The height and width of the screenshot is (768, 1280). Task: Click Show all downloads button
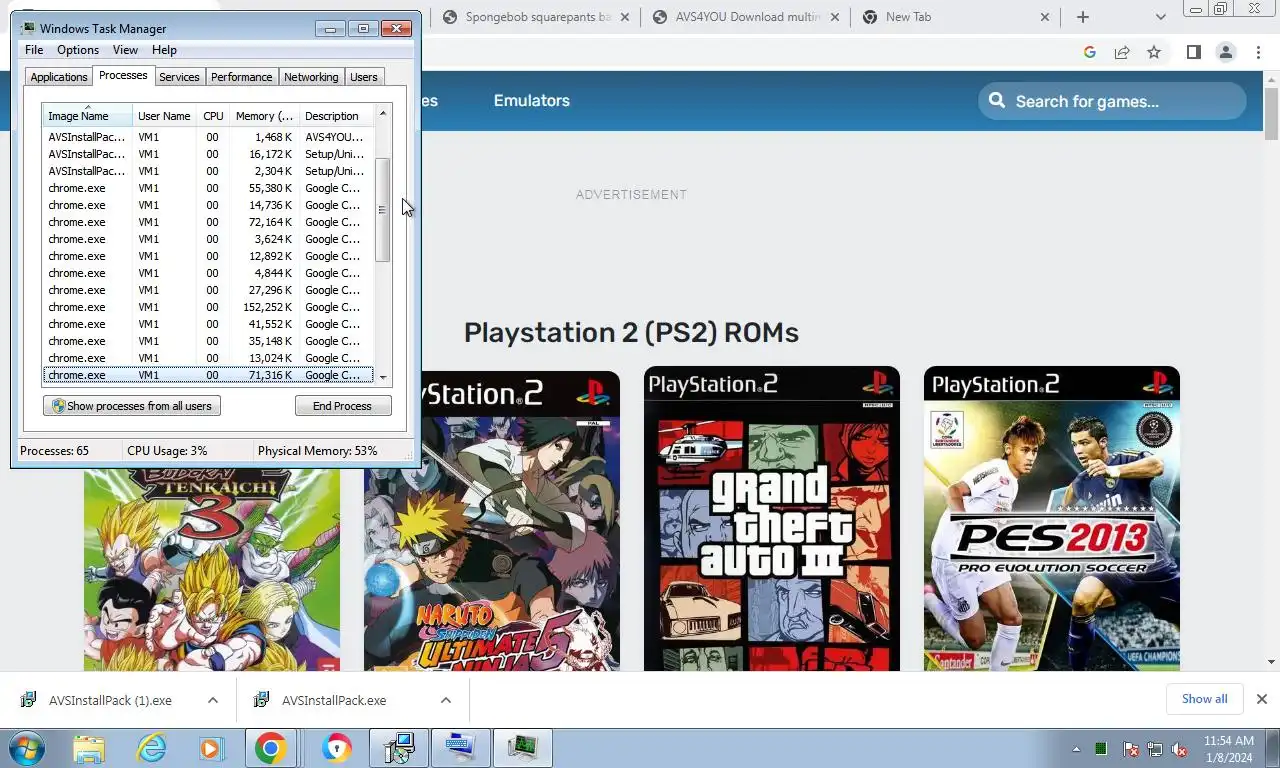(1204, 699)
